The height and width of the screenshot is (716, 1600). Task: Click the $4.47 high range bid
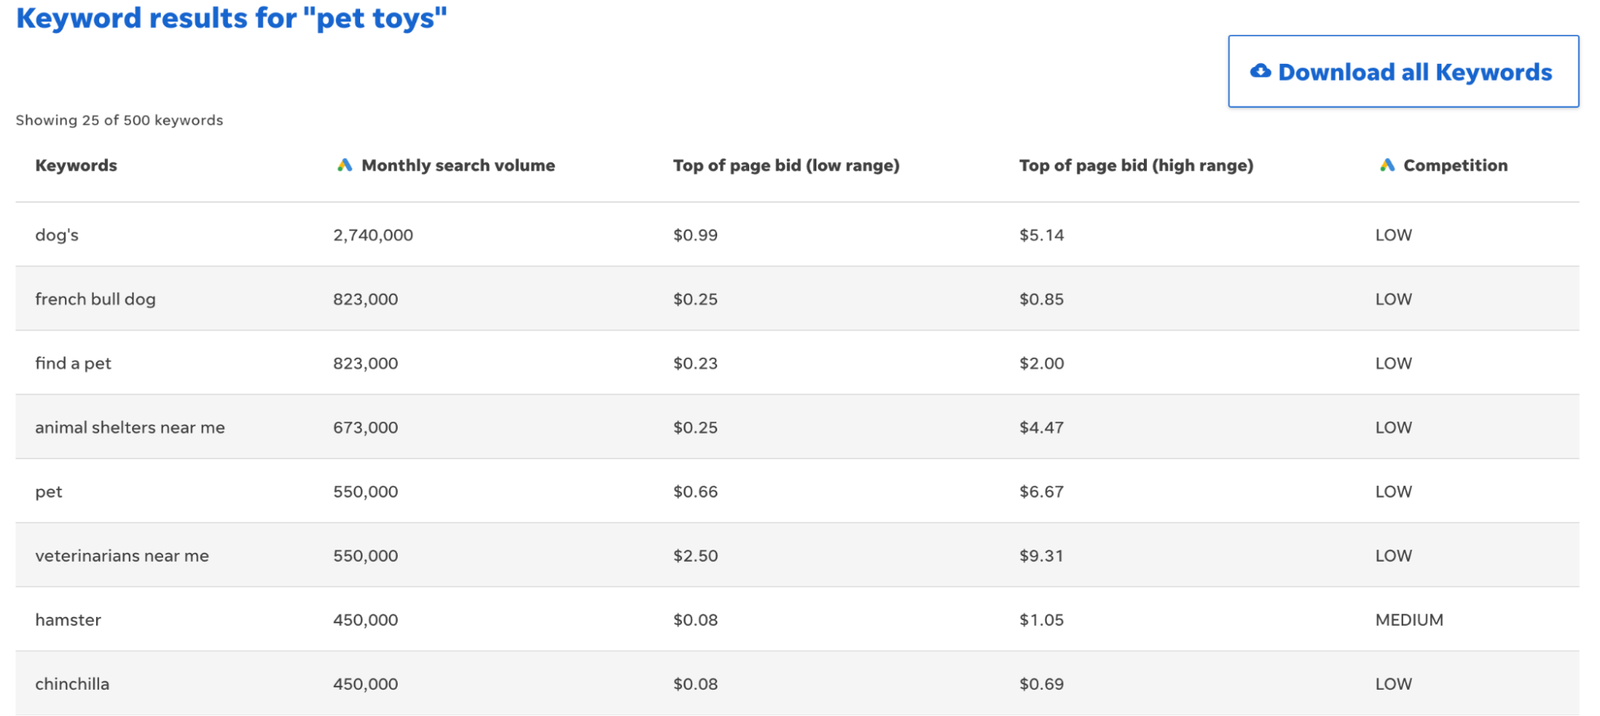tap(1041, 427)
